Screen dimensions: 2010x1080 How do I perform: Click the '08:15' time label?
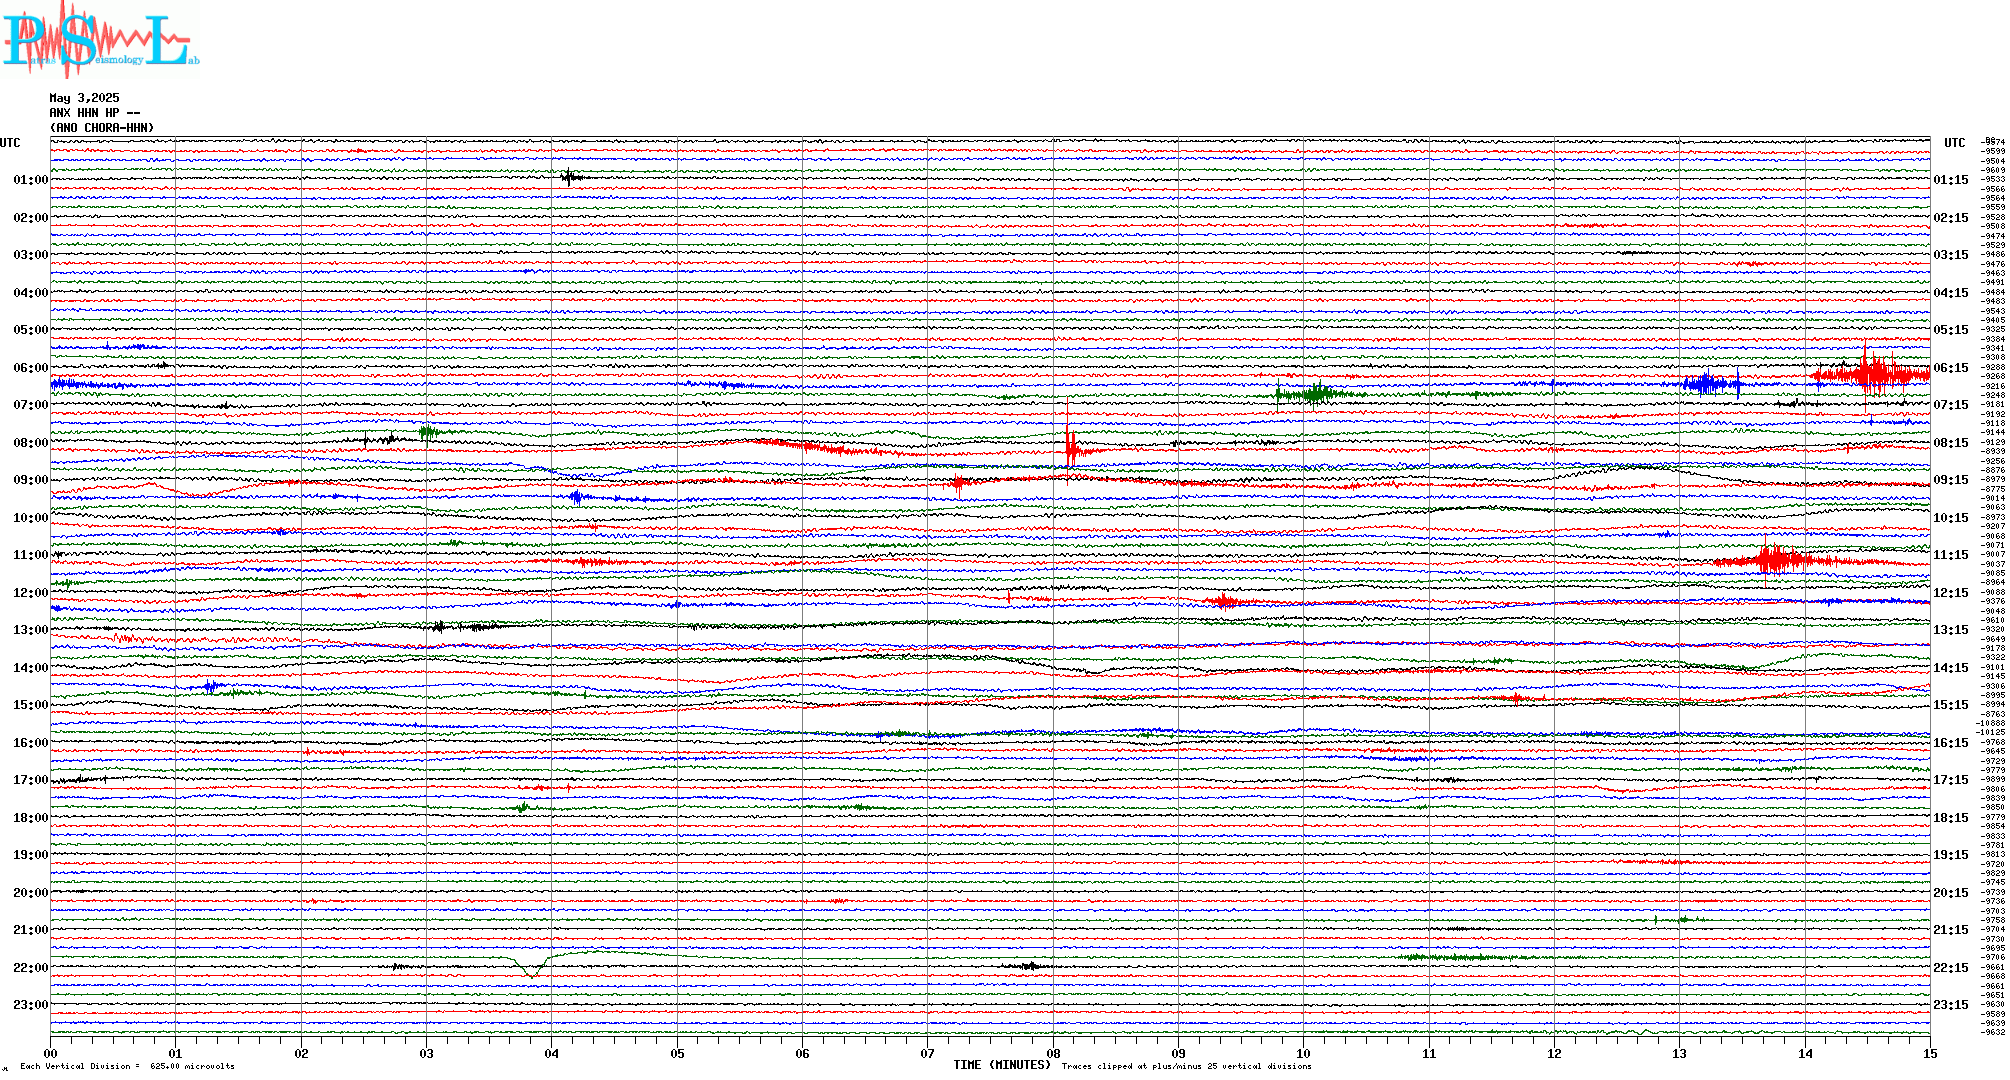click(1951, 443)
